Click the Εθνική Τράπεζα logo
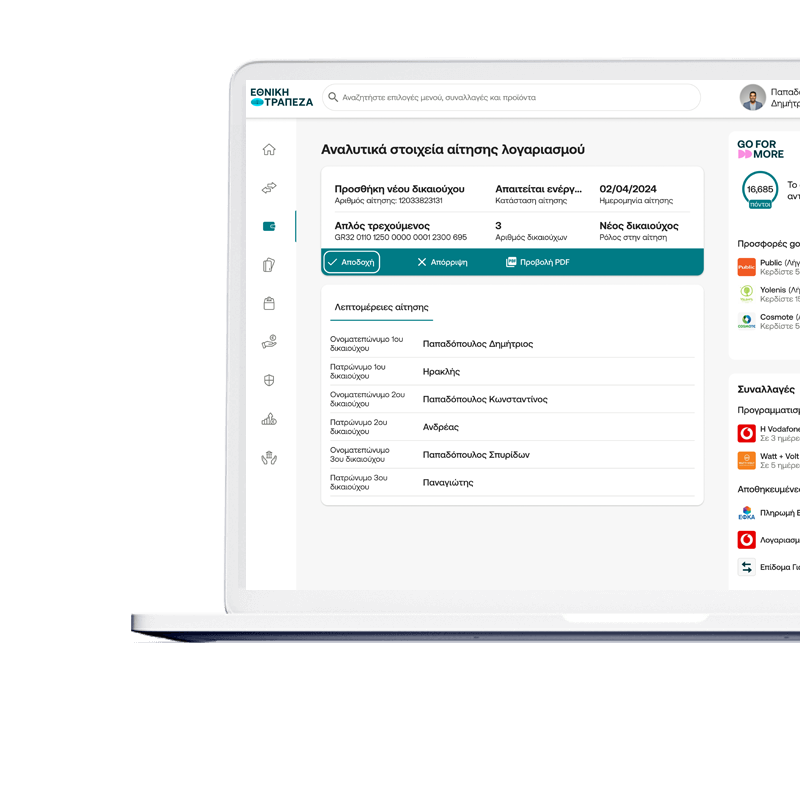The width and height of the screenshot is (800, 800). (281, 97)
